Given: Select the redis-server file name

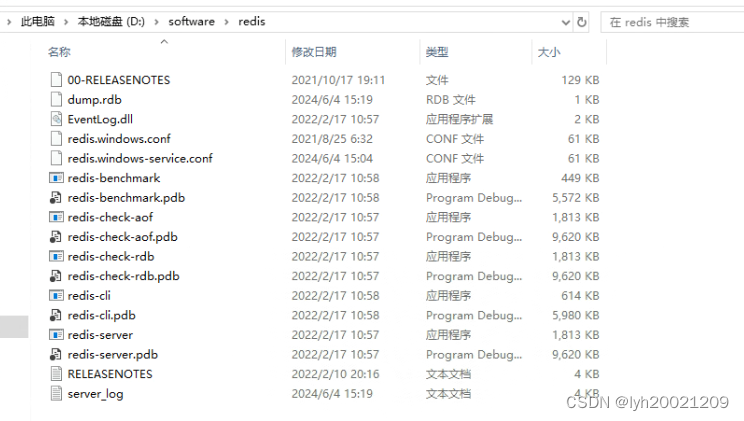Looking at the screenshot, I should pos(100,335).
